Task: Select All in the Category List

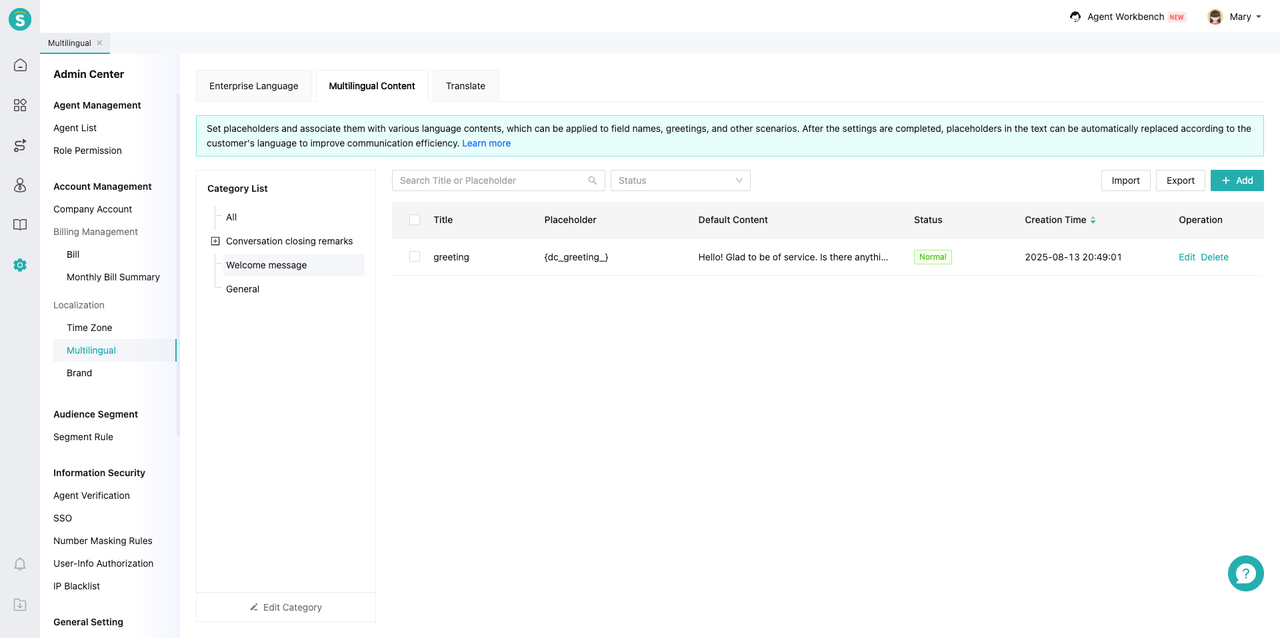Action: click(232, 217)
